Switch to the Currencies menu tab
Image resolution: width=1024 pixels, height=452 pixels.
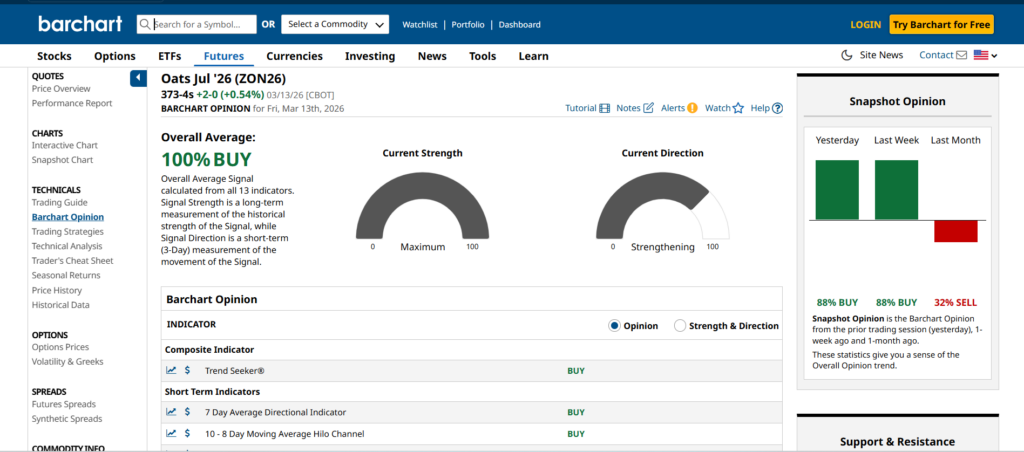294,56
